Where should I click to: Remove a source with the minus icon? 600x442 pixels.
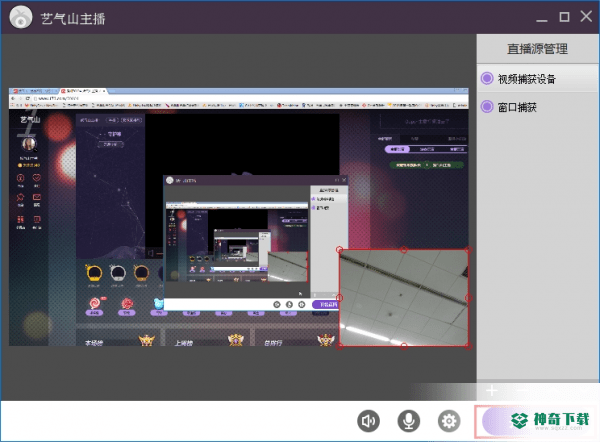tap(522, 390)
